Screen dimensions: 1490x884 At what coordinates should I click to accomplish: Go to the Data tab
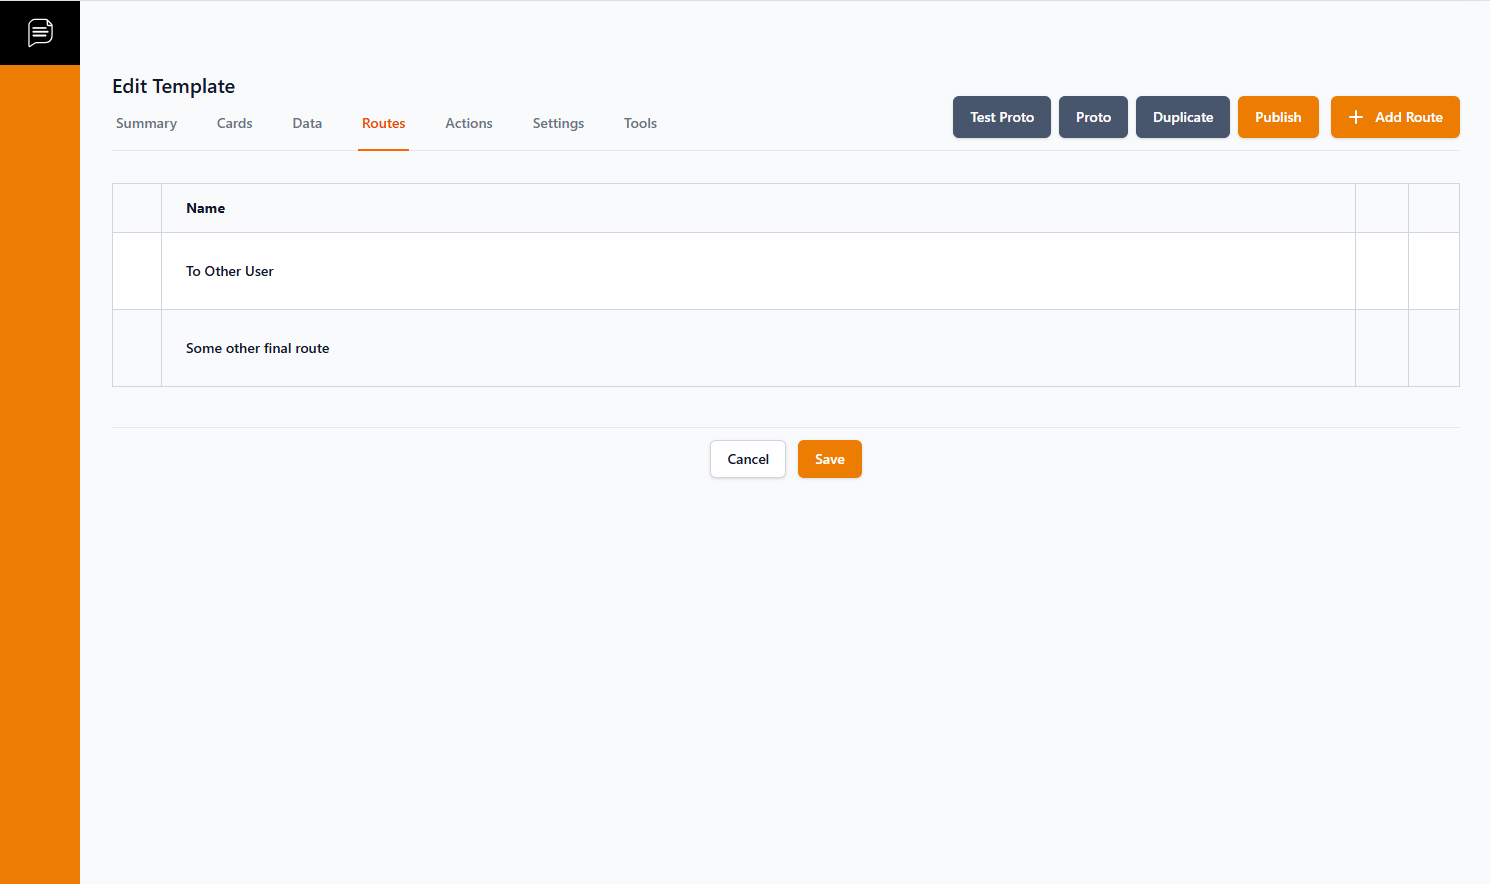point(307,123)
